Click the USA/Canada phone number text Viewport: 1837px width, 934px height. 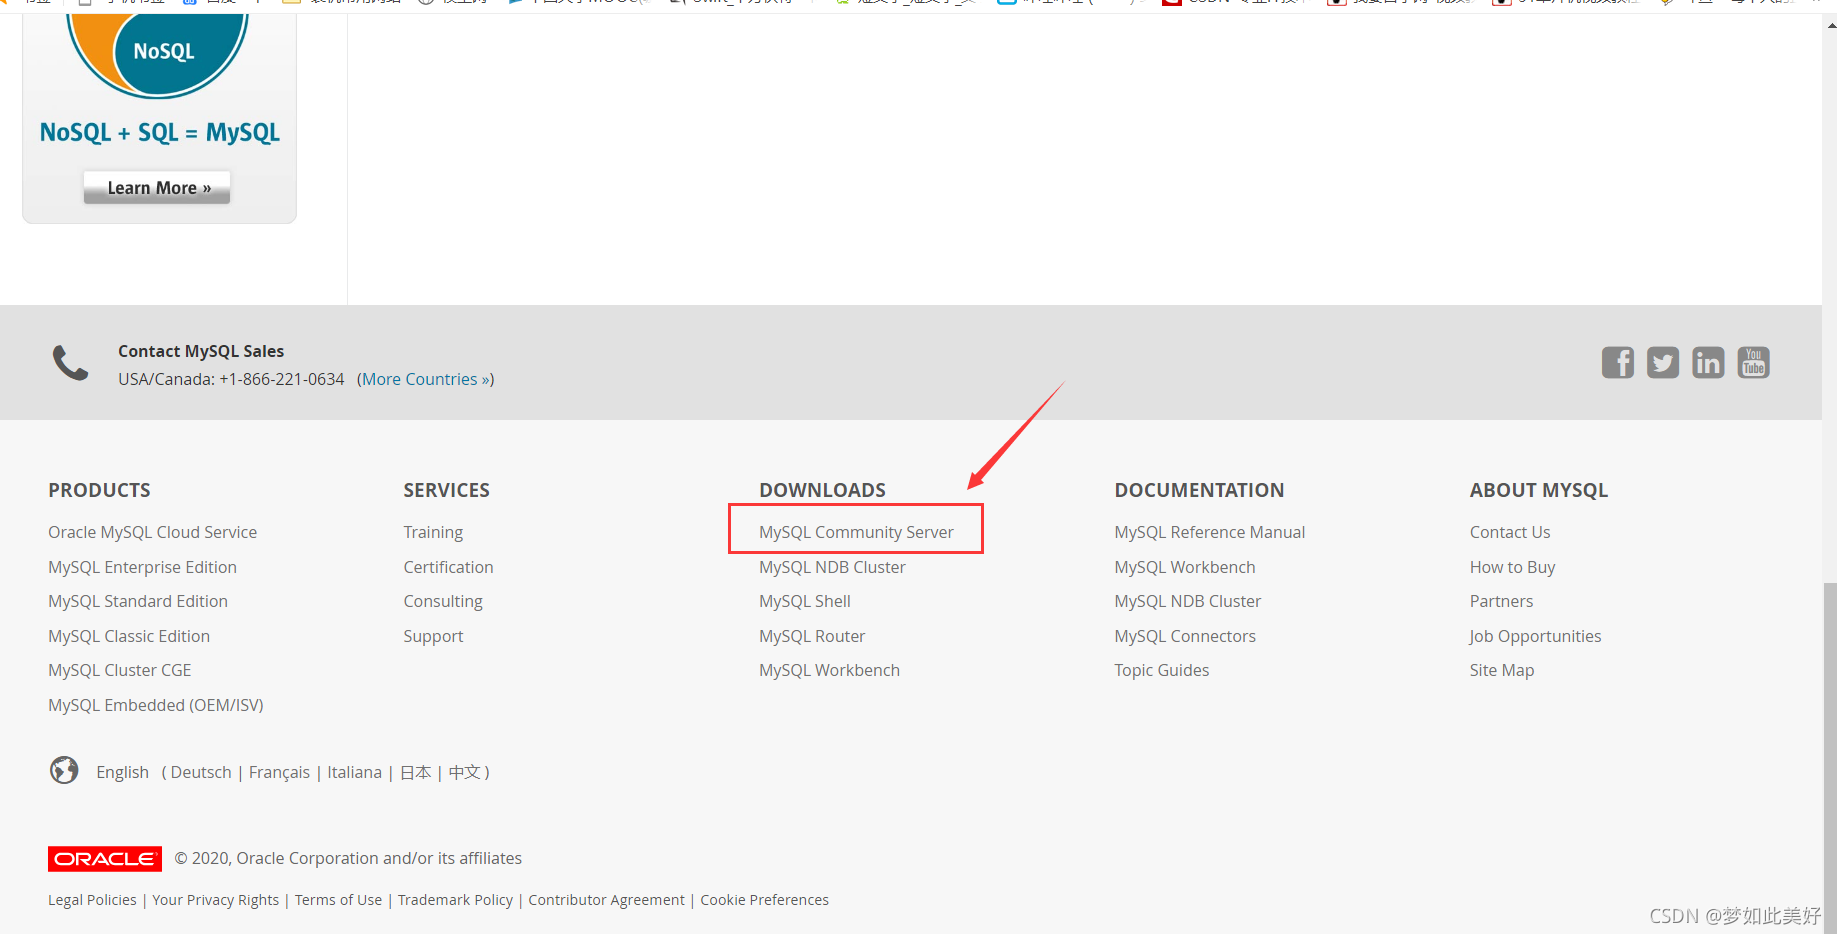point(231,379)
